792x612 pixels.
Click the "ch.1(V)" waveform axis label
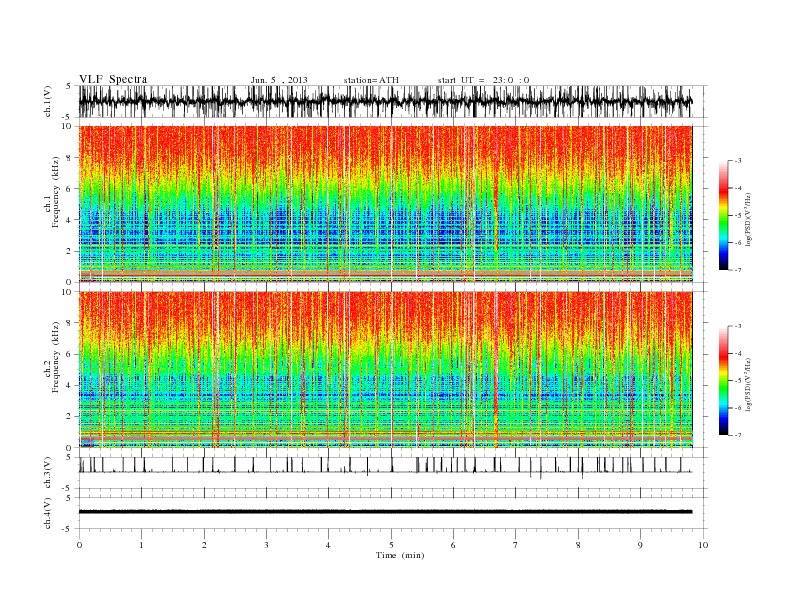pos(47,101)
